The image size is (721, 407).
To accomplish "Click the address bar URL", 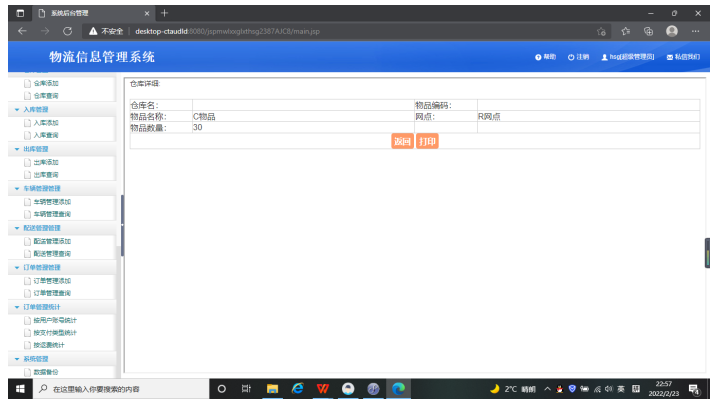I will tap(227, 31).
